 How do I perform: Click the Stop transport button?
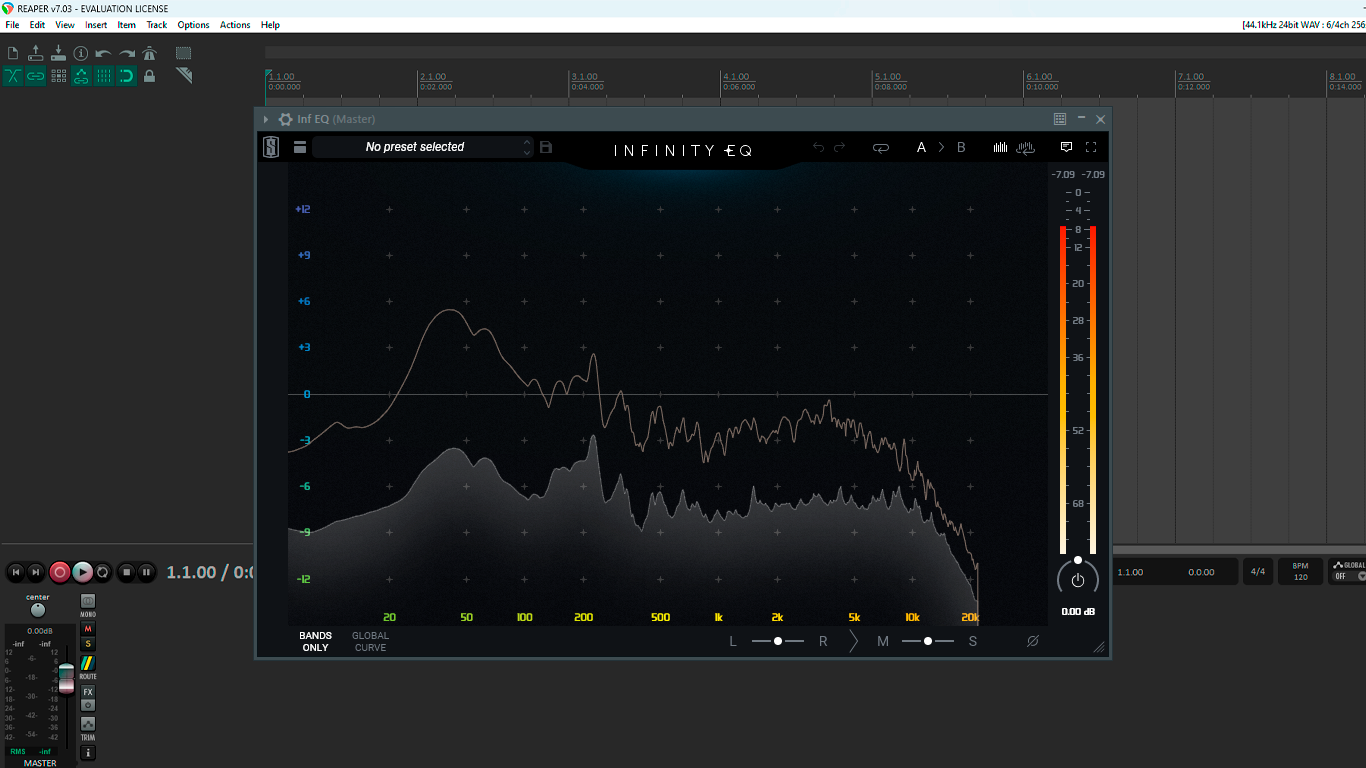tap(126, 572)
